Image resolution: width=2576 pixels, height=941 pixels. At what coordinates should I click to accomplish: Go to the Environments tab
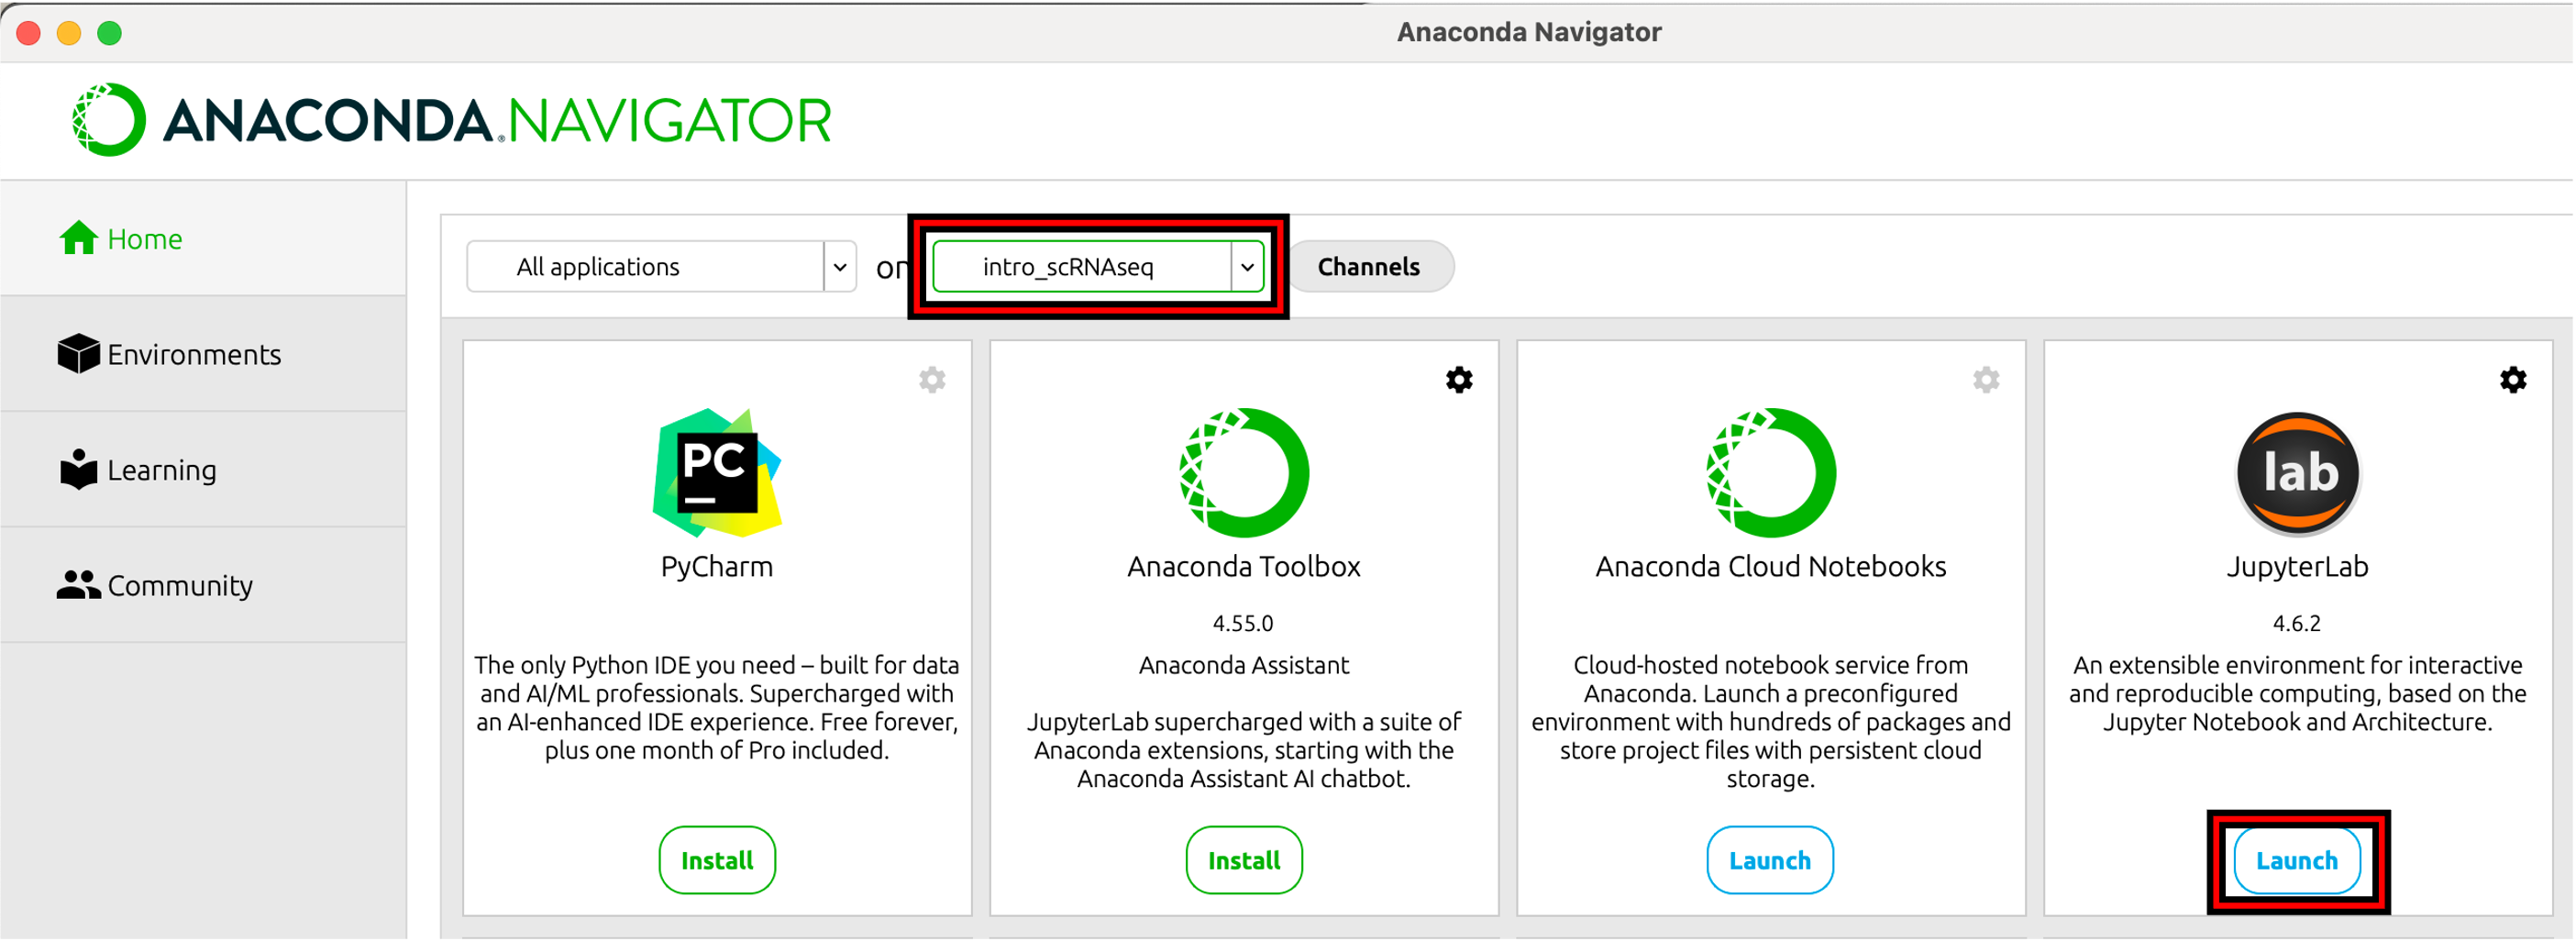point(203,354)
